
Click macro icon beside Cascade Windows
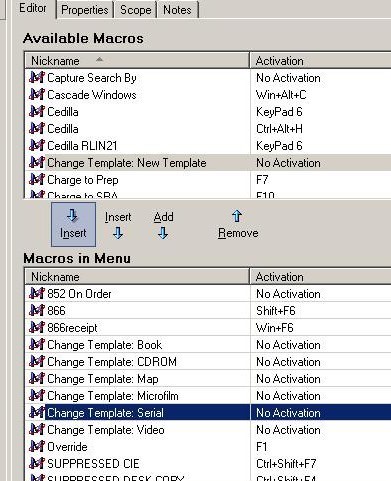(x=37, y=95)
